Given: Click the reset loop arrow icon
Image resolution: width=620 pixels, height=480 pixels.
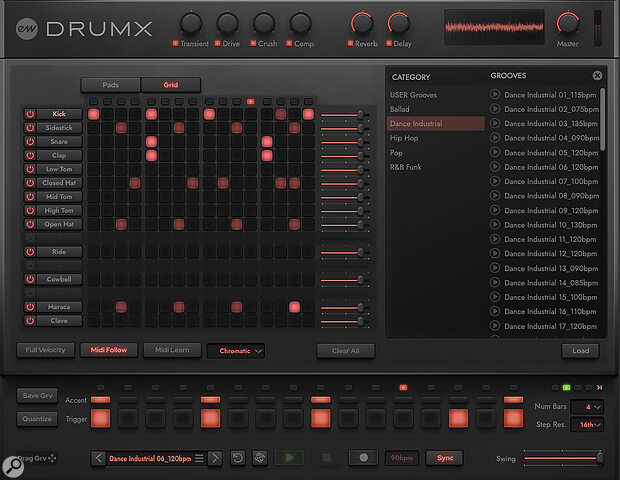Looking at the screenshot, I should [x=238, y=458].
